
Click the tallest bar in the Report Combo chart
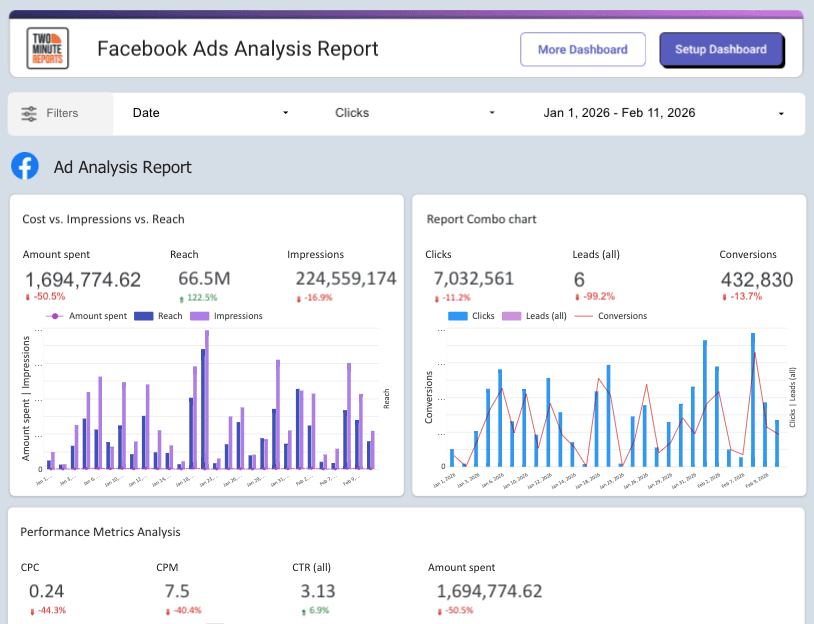(x=753, y=400)
